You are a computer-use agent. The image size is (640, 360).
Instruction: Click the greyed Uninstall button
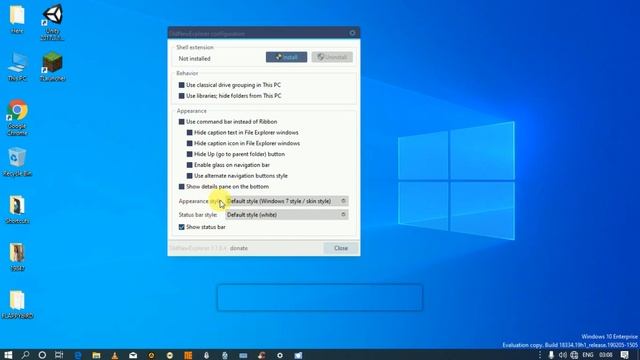point(332,57)
